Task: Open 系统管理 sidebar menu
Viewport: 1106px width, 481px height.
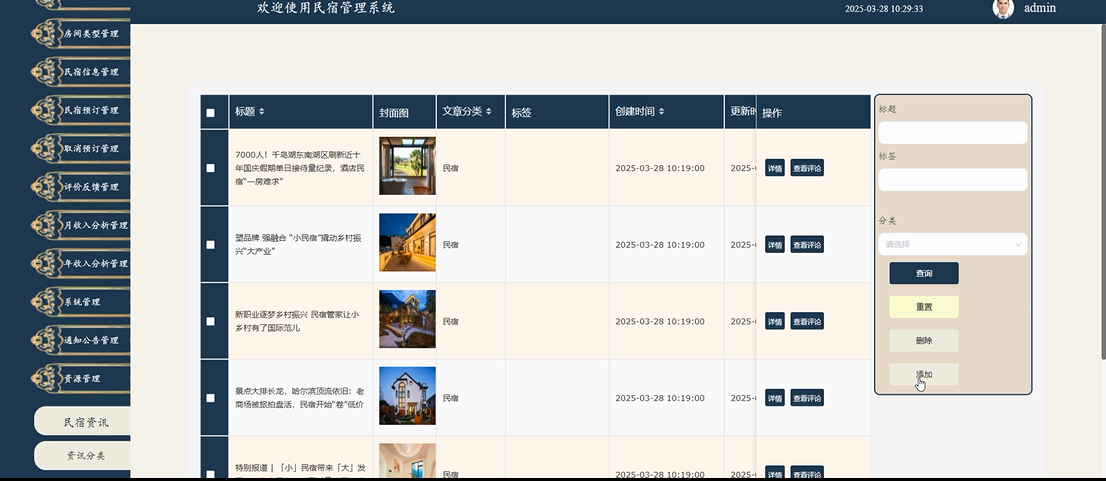Action: click(81, 302)
